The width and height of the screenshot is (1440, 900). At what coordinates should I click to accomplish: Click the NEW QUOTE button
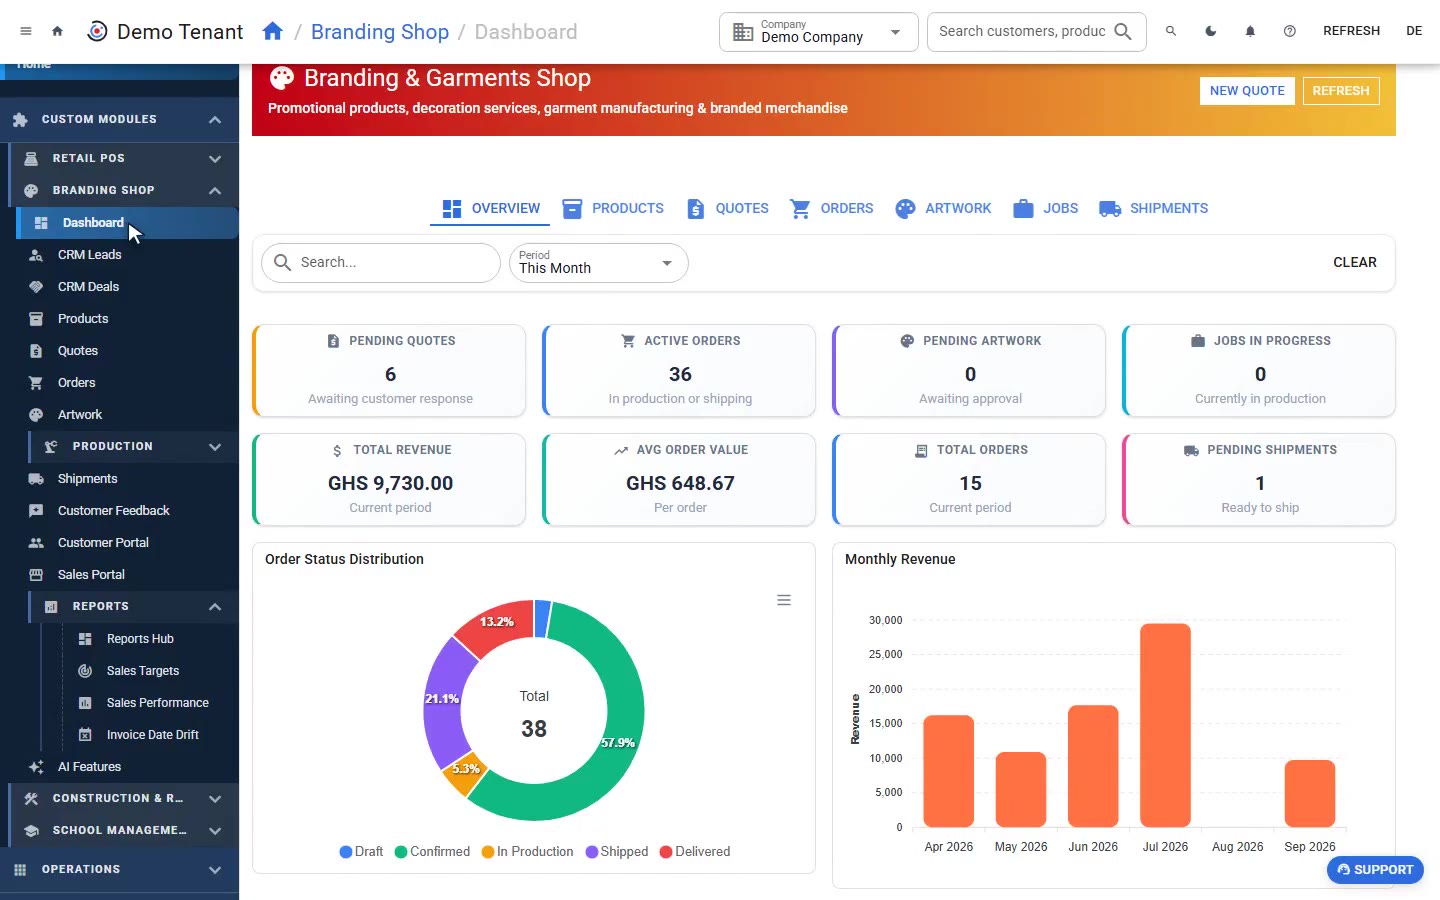(1247, 90)
